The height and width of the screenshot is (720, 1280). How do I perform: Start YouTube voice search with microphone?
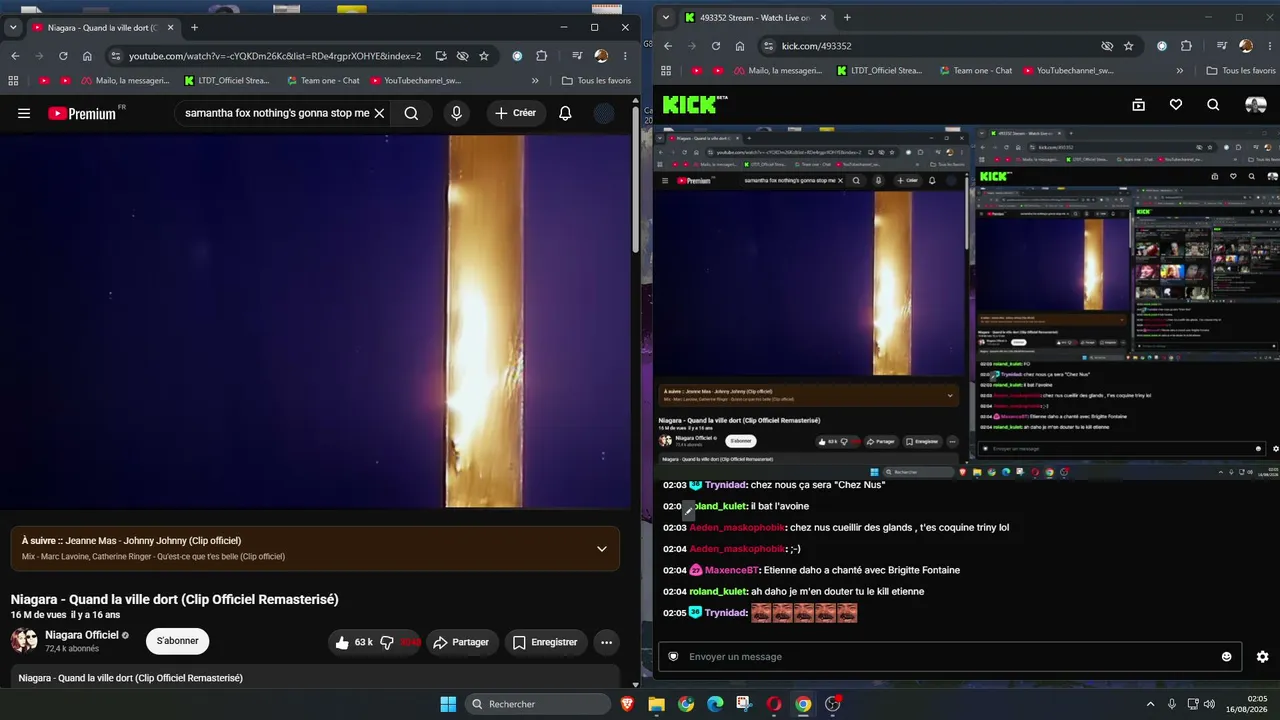pos(457,113)
